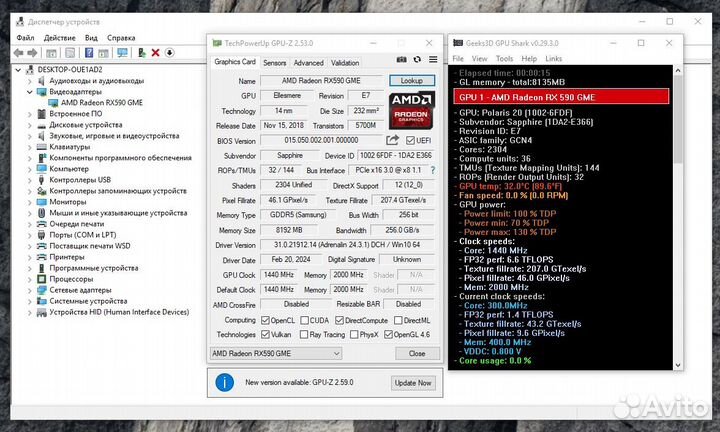Click the Сетевые адаптеры network icon
The width and height of the screenshot is (720, 432).
42,290
